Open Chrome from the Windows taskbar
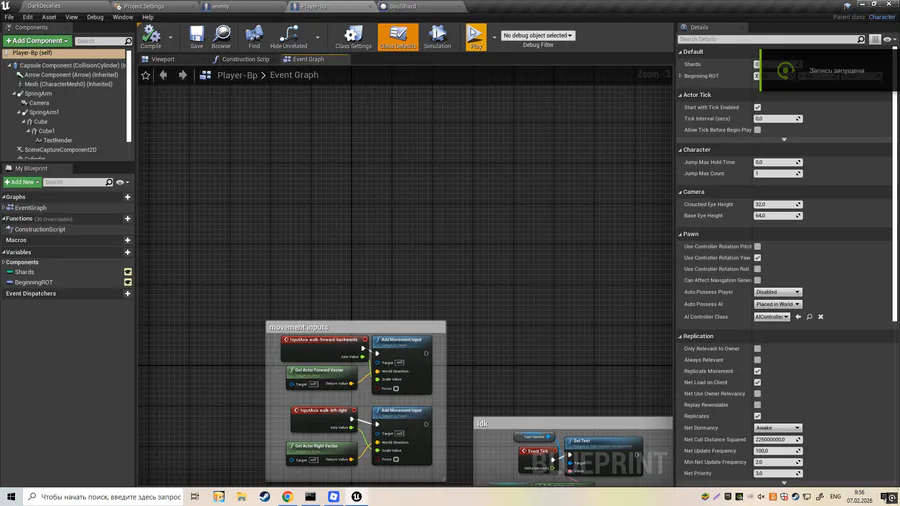900x506 pixels. tap(287, 497)
